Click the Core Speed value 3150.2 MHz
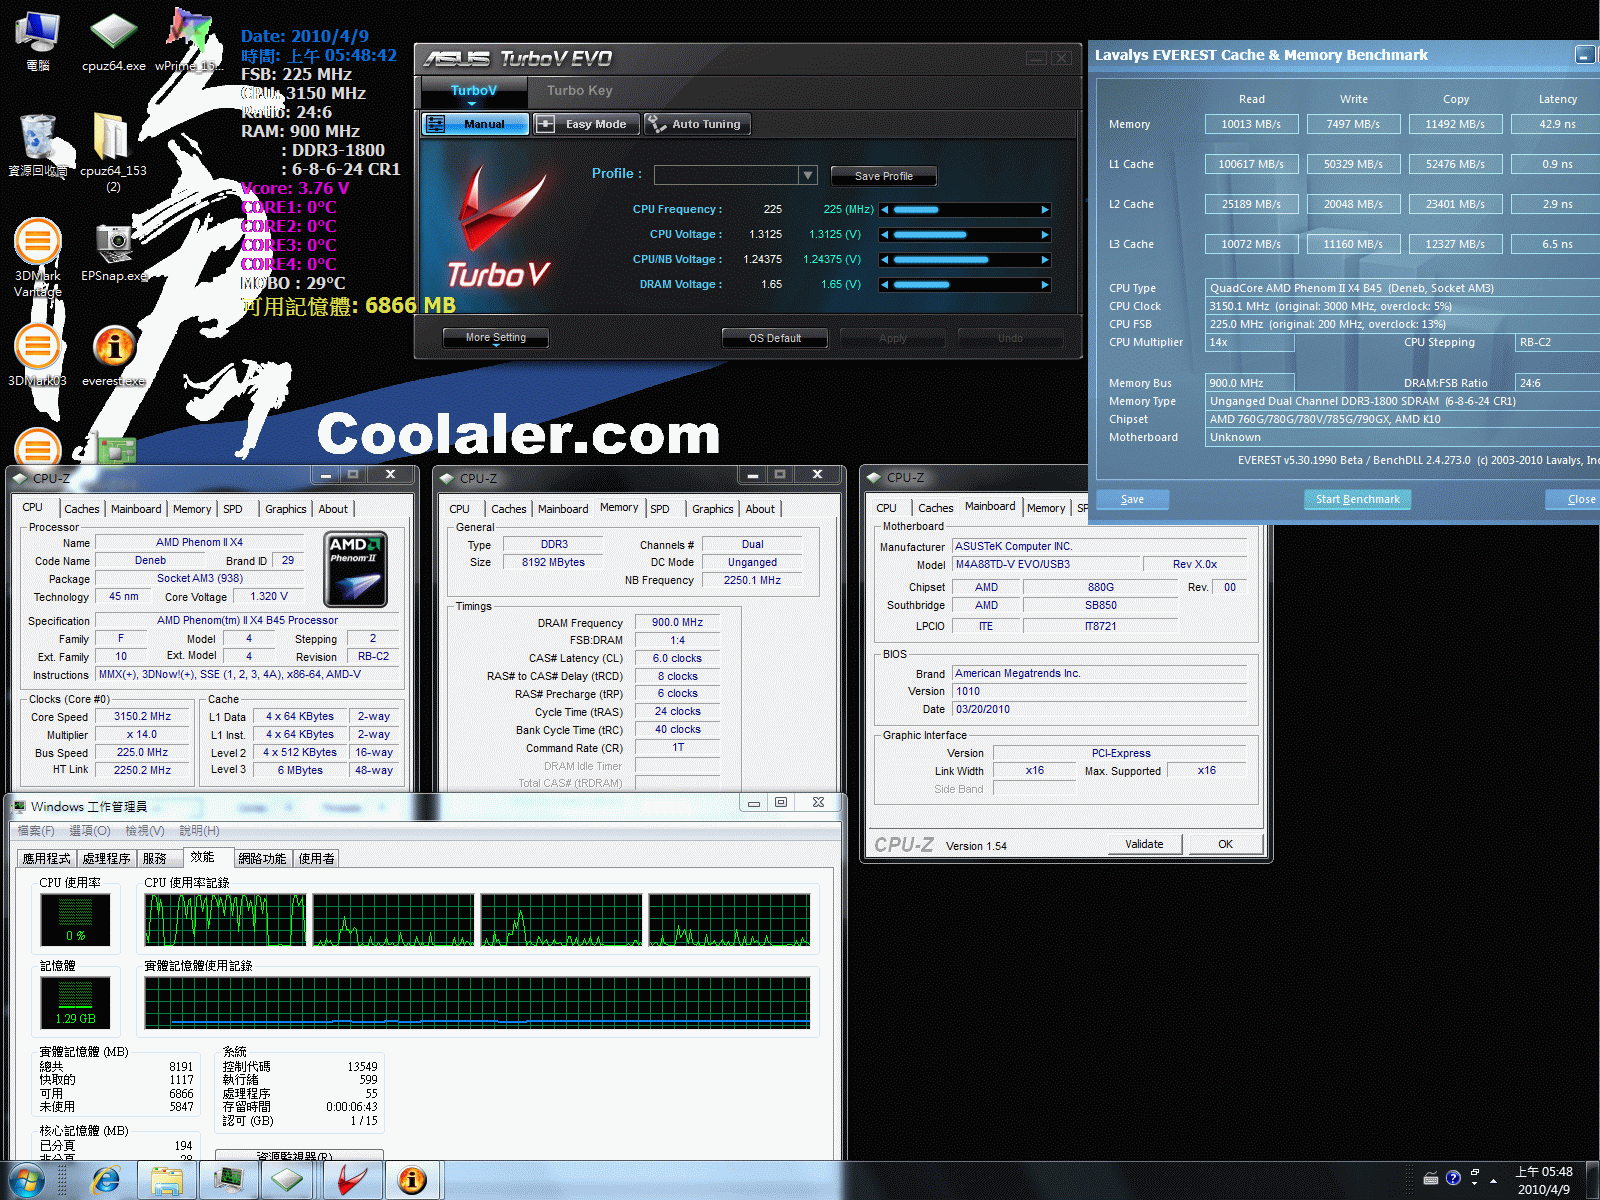 [143, 717]
